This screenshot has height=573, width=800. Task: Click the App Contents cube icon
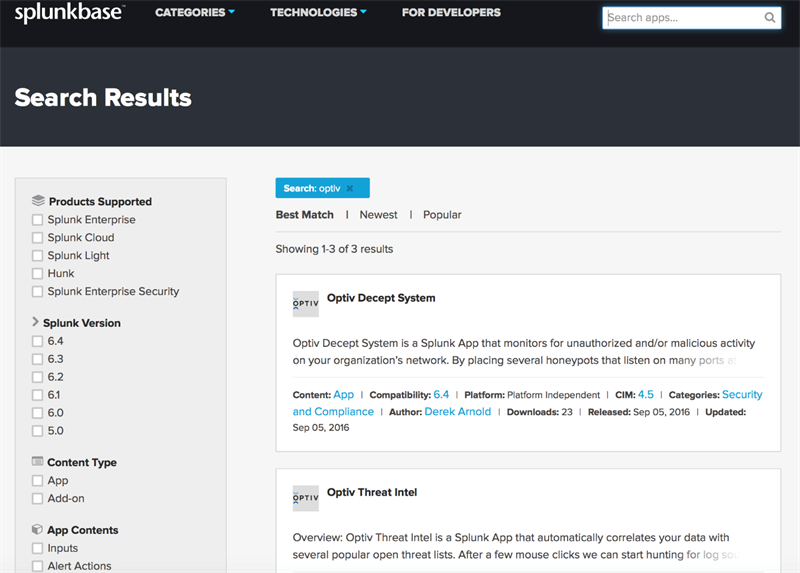[38, 530]
